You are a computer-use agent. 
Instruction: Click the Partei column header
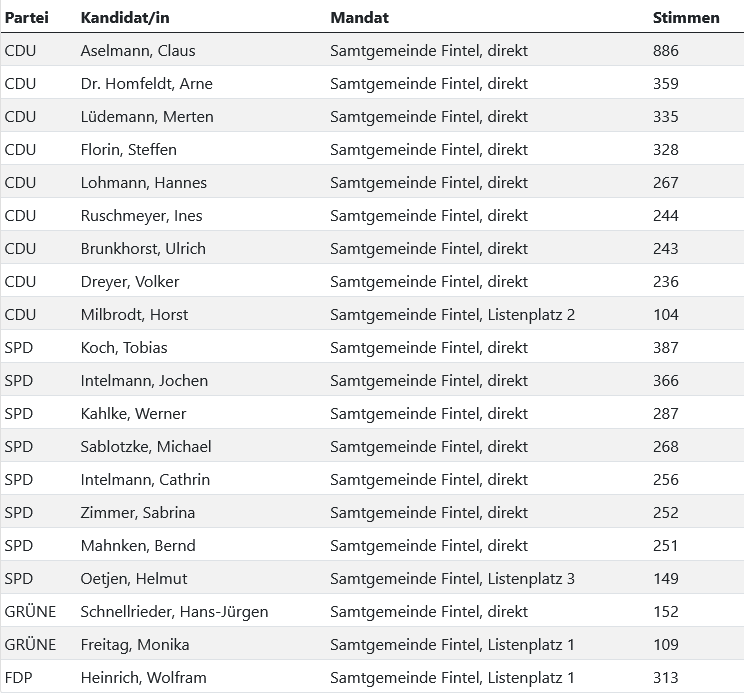[27, 17]
